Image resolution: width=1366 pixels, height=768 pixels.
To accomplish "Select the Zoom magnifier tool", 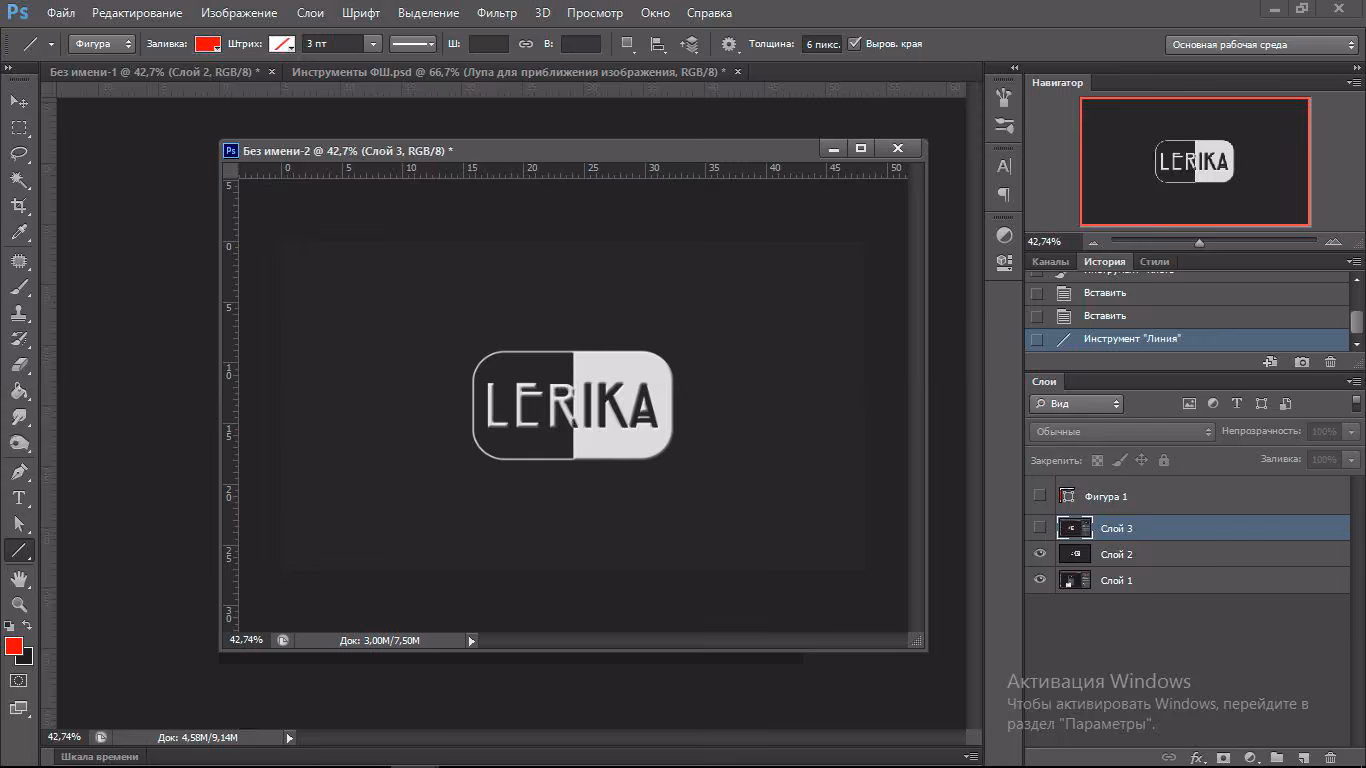I will click(x=19, y=604).
